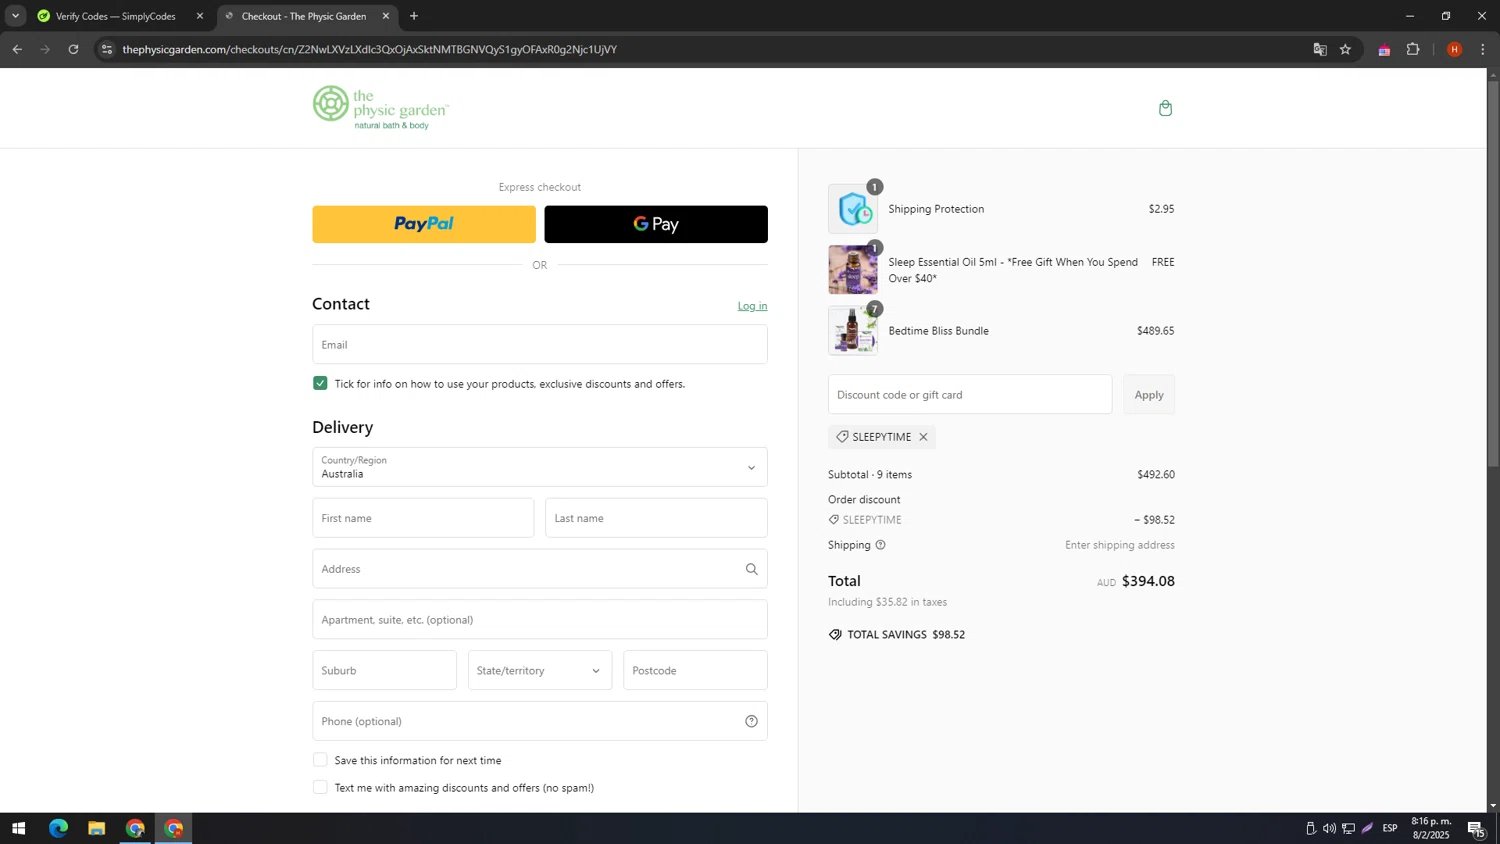Click the pink extension icon in toolbar
This screenshot has height=844, width=1500.
point(1384,49)
